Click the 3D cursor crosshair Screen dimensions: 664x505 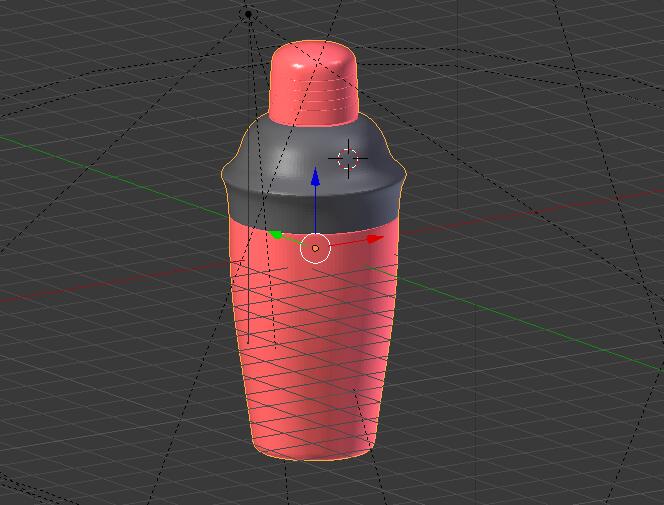[348, 159]
